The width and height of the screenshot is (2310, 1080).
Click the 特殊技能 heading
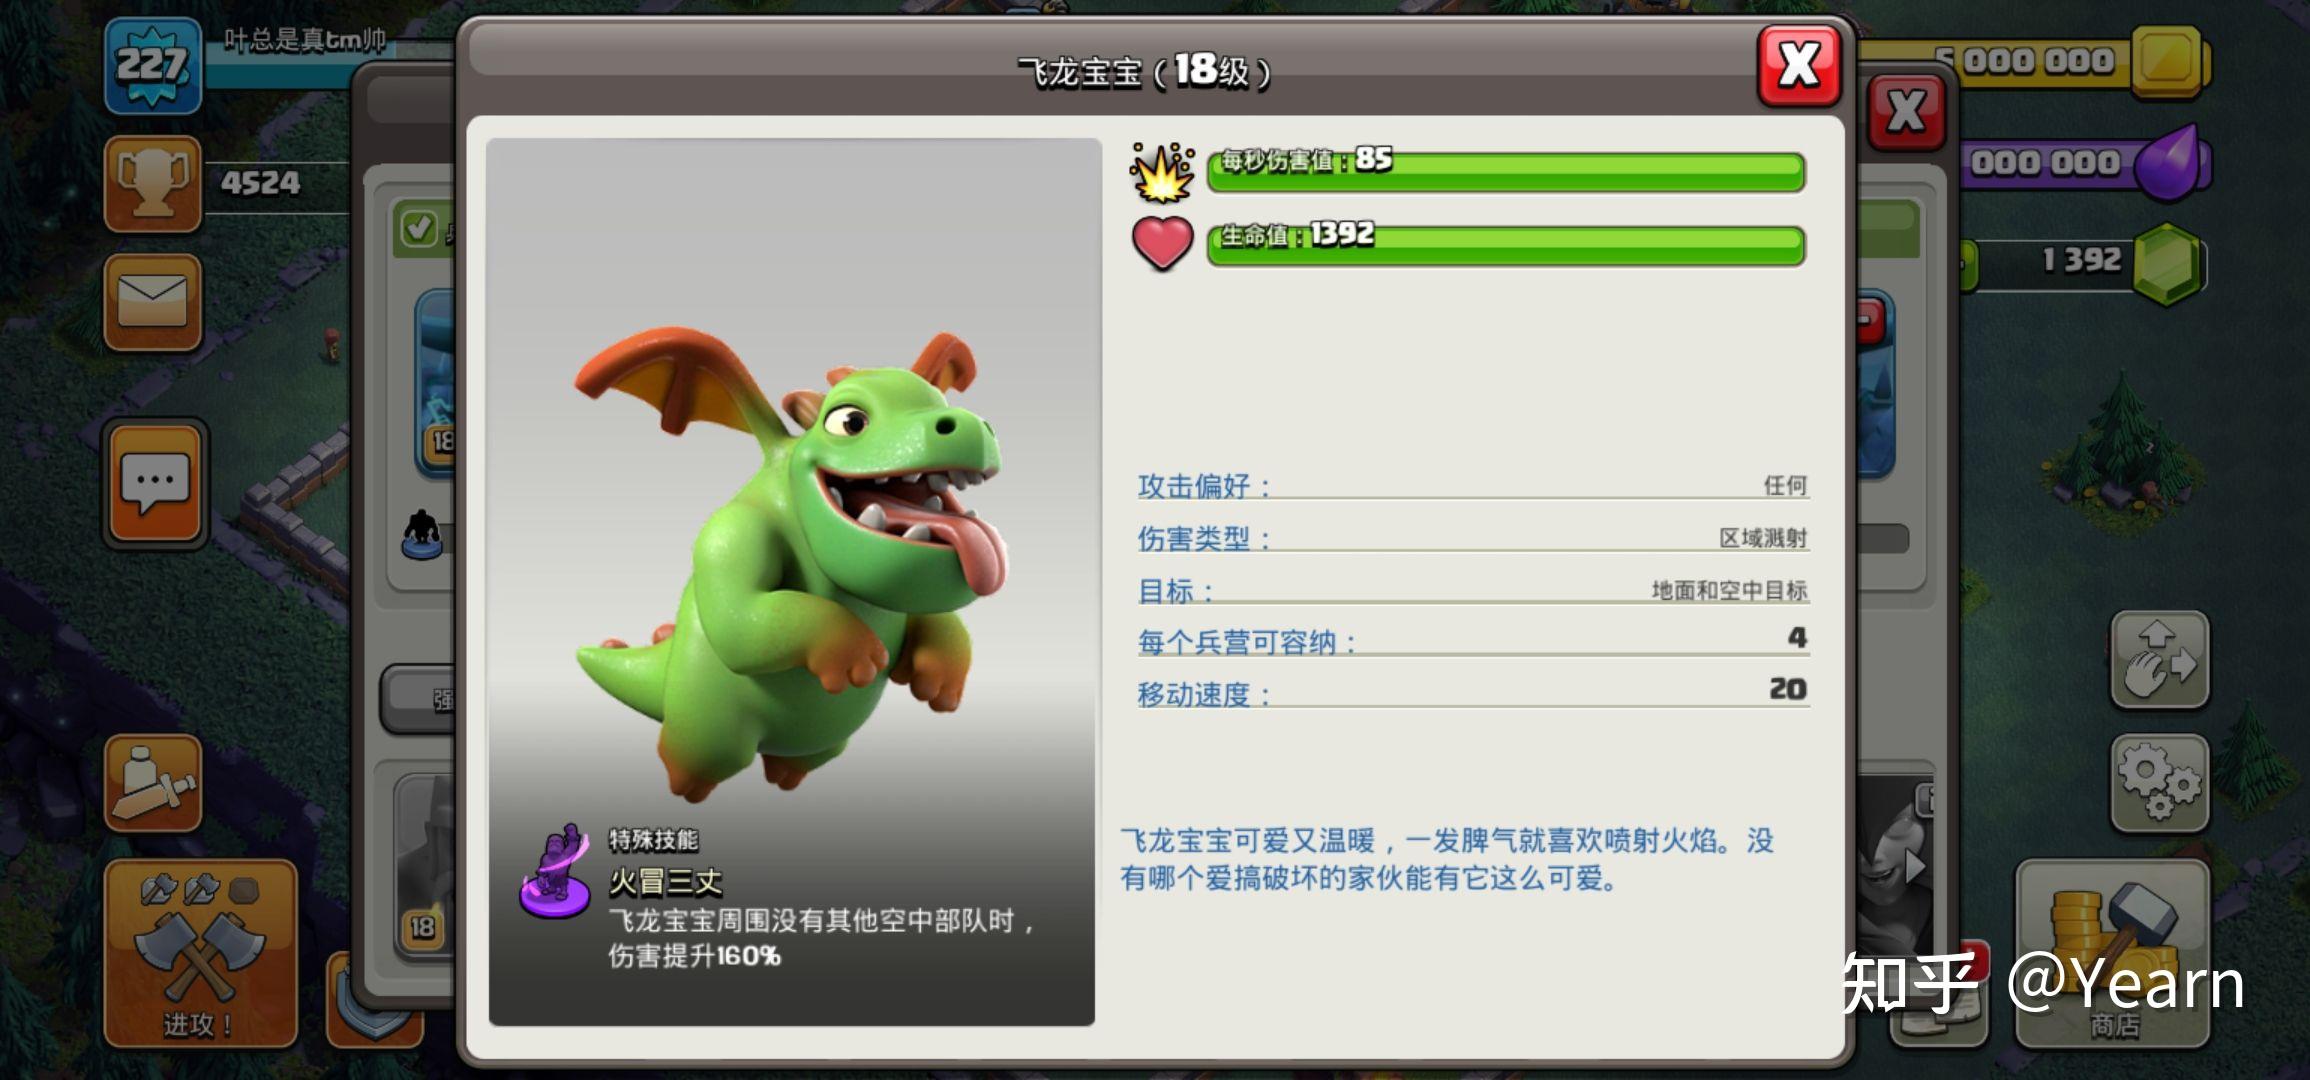(653, 839)
